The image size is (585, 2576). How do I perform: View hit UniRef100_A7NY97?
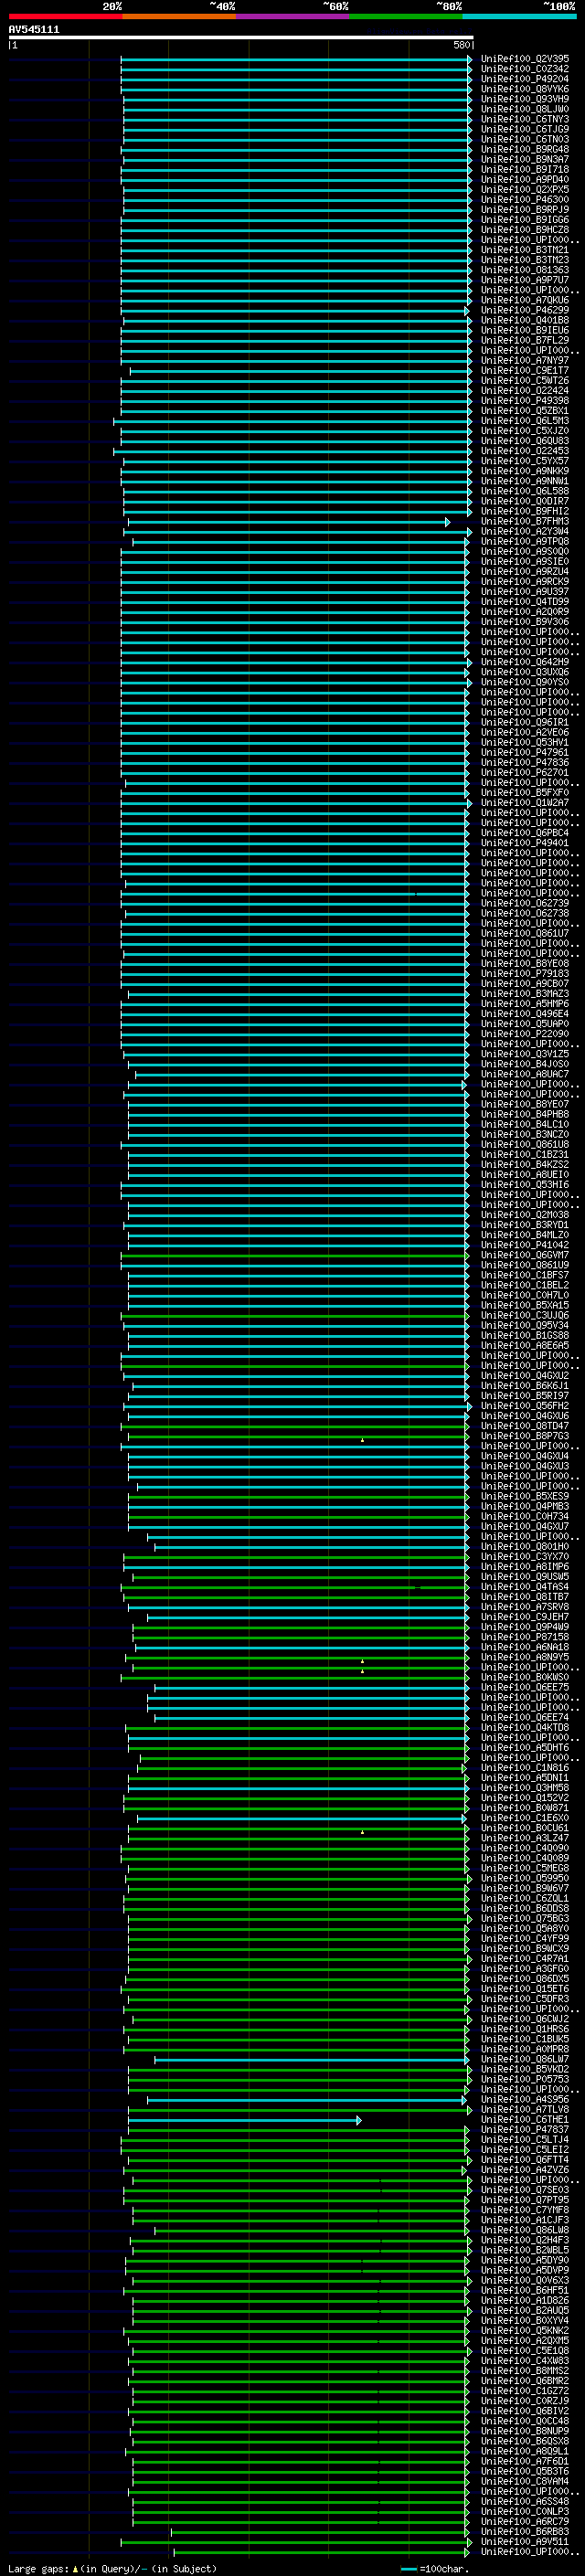click(525, 360)
